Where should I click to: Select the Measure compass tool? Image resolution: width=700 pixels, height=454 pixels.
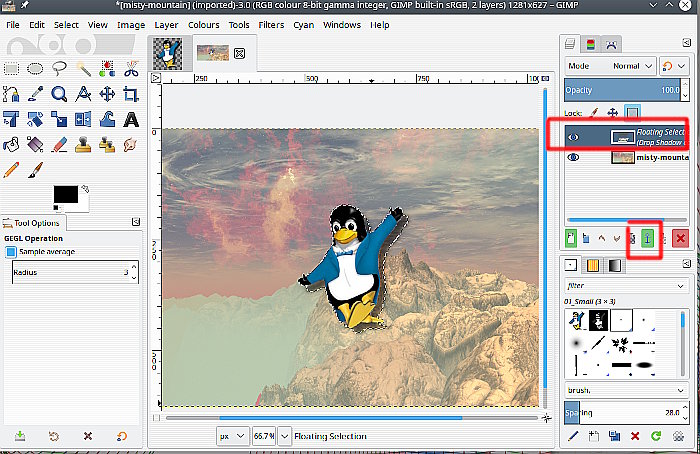click(83, 94)
